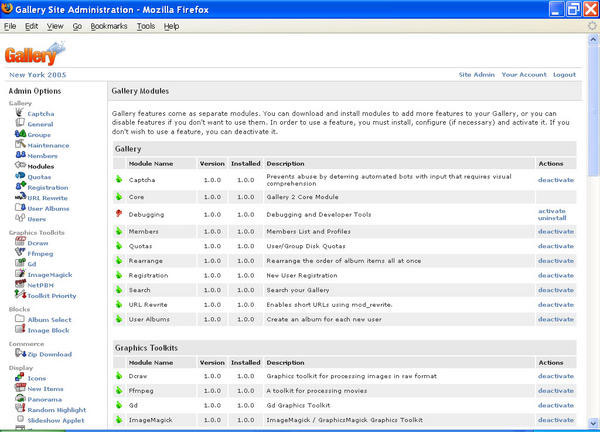Open the Your Account link

(524, 75)
